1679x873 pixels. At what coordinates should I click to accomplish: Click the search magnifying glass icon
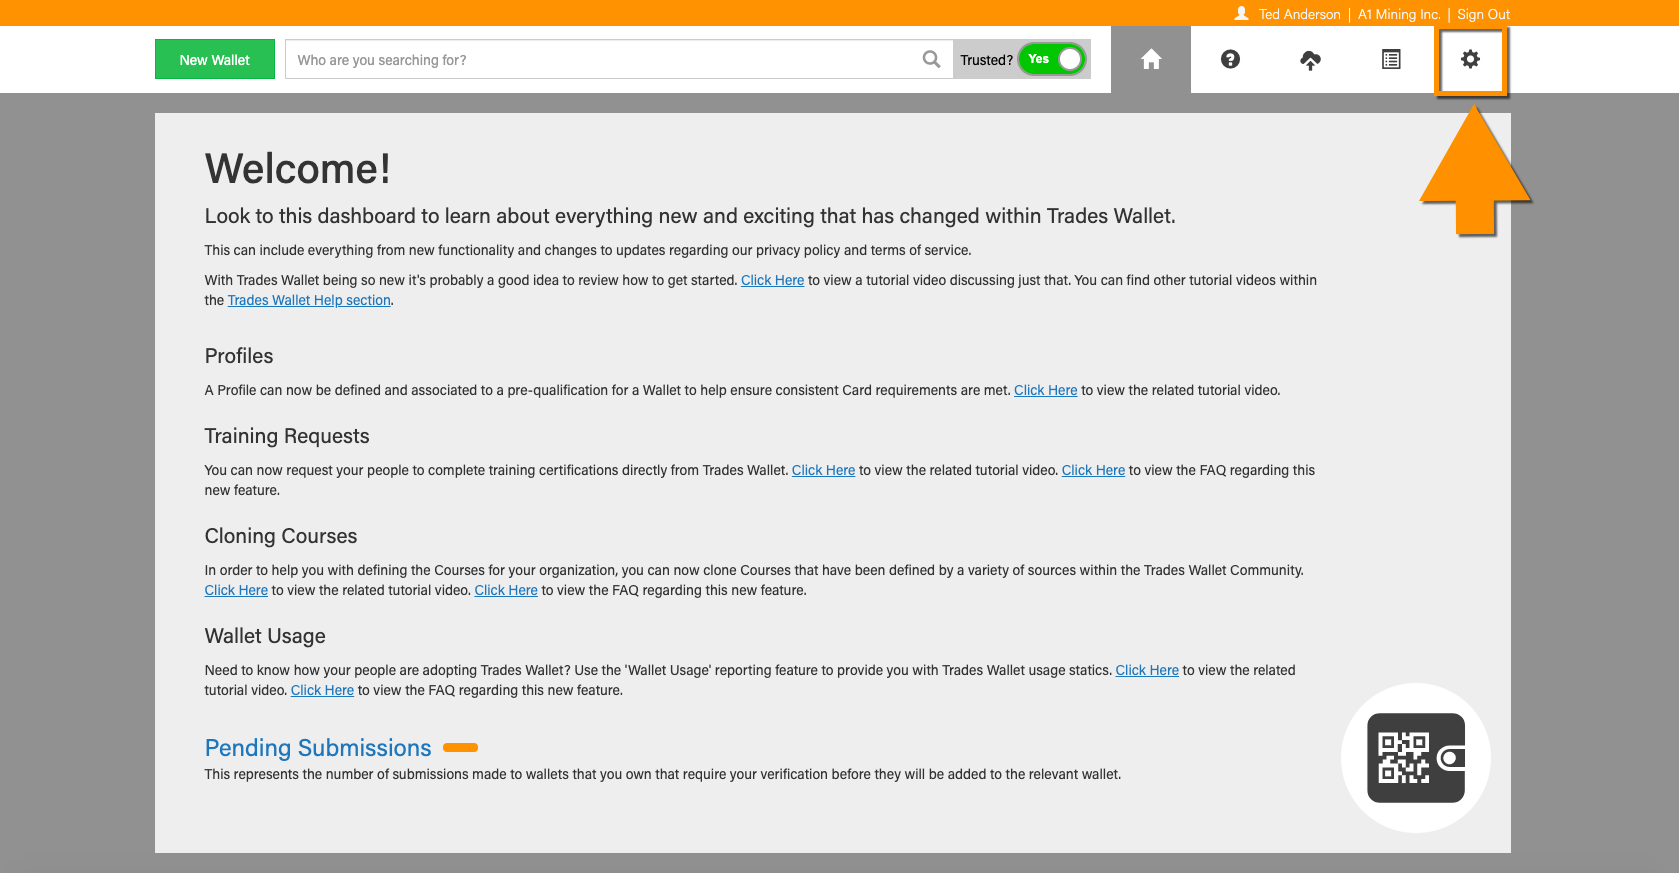coord(931,60)
